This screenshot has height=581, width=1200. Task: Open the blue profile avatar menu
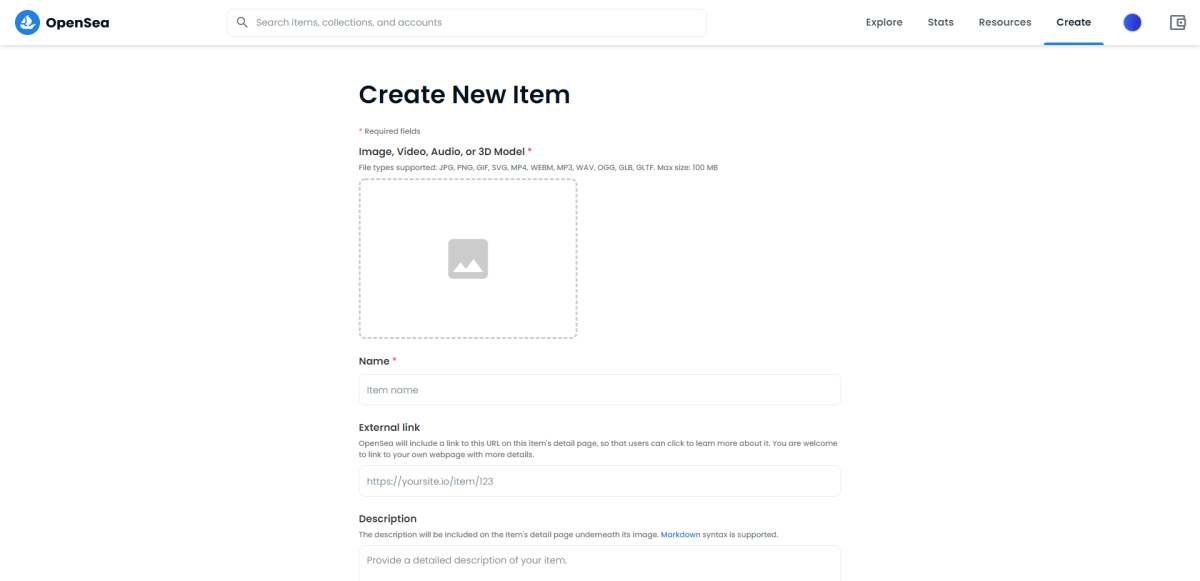(1131, 21)
